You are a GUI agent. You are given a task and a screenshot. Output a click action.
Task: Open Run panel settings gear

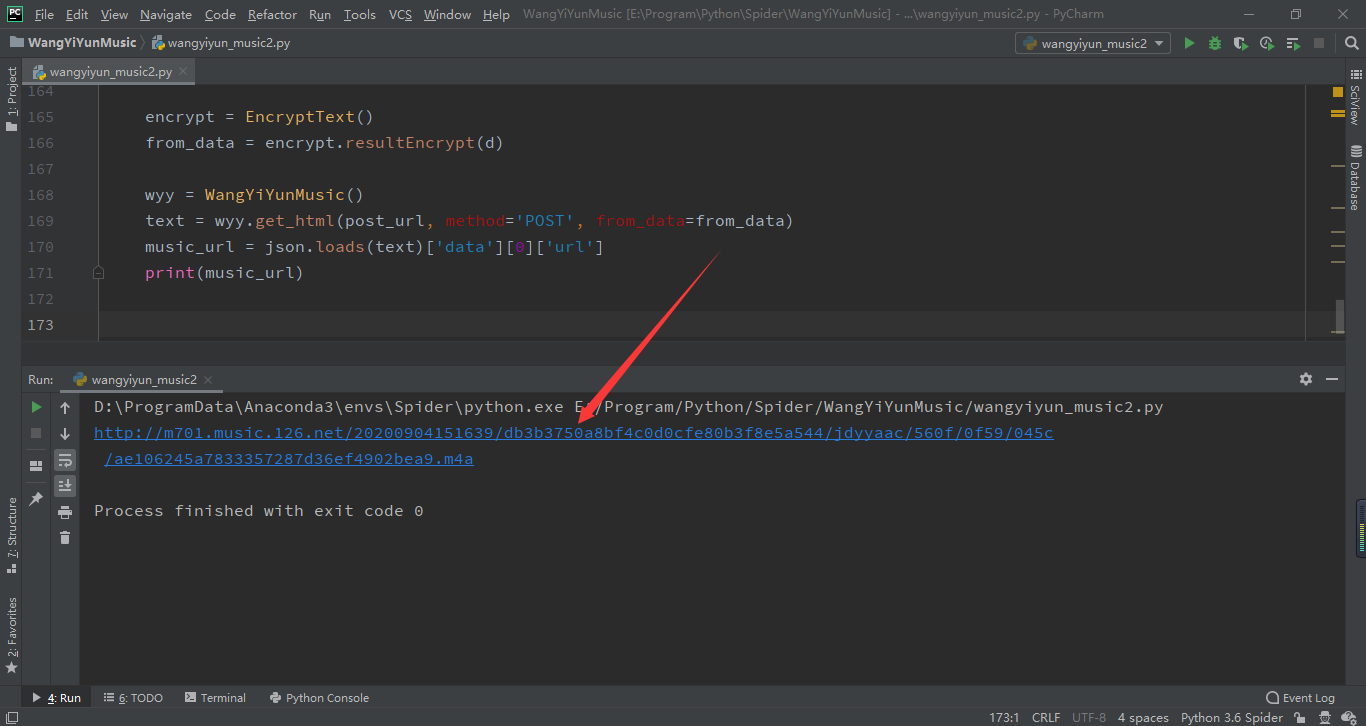[x=1305, y=379]
